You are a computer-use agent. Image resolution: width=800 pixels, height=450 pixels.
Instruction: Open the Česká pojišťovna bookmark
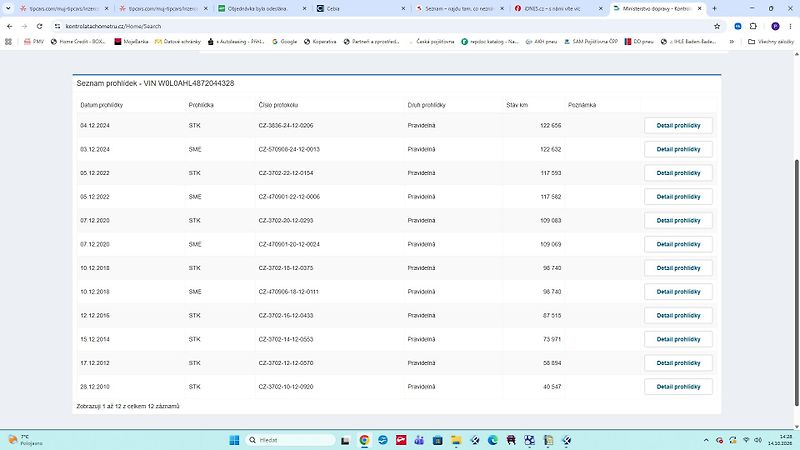pyautogui.click(x=431, y=42)
